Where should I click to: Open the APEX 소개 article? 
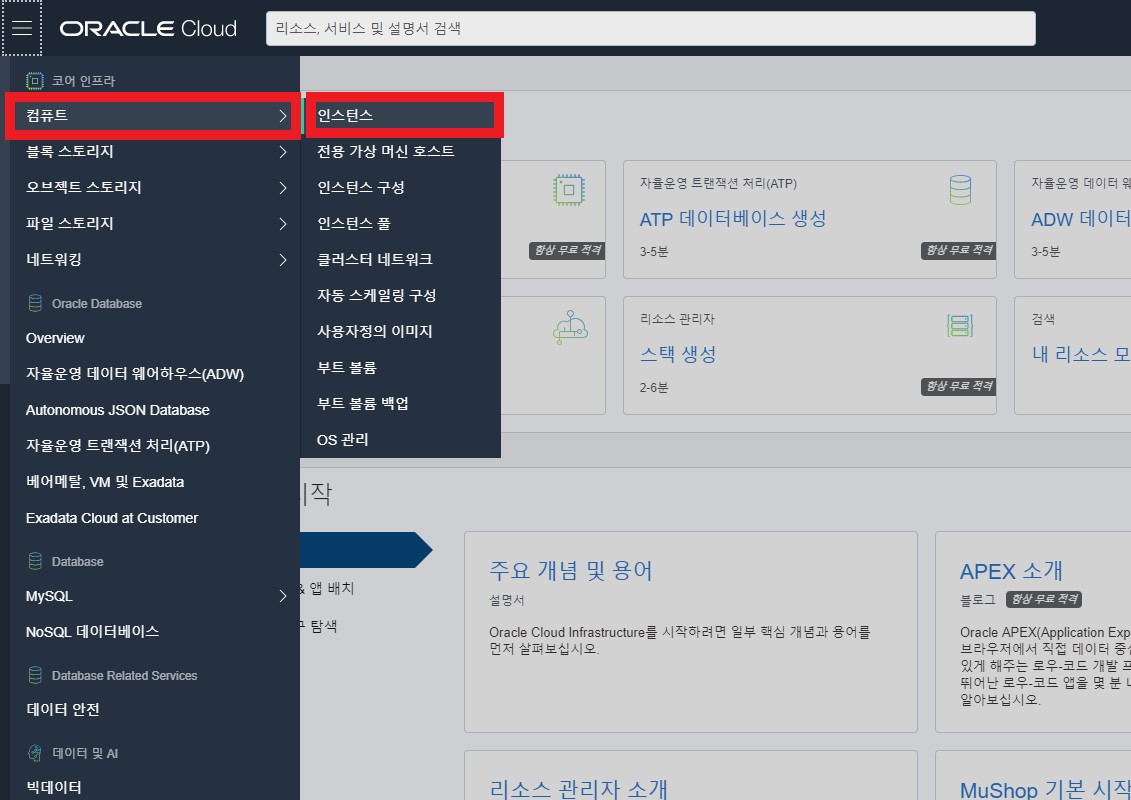pos(1011,571)
